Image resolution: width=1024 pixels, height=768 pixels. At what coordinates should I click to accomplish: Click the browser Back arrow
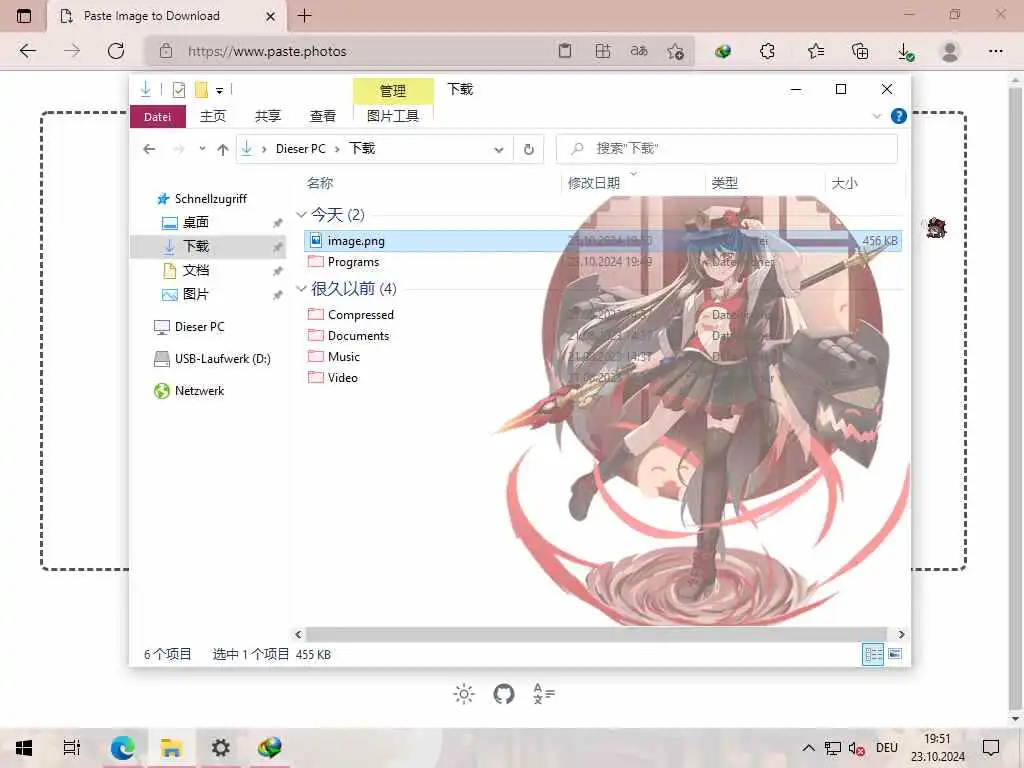(27, 51)
